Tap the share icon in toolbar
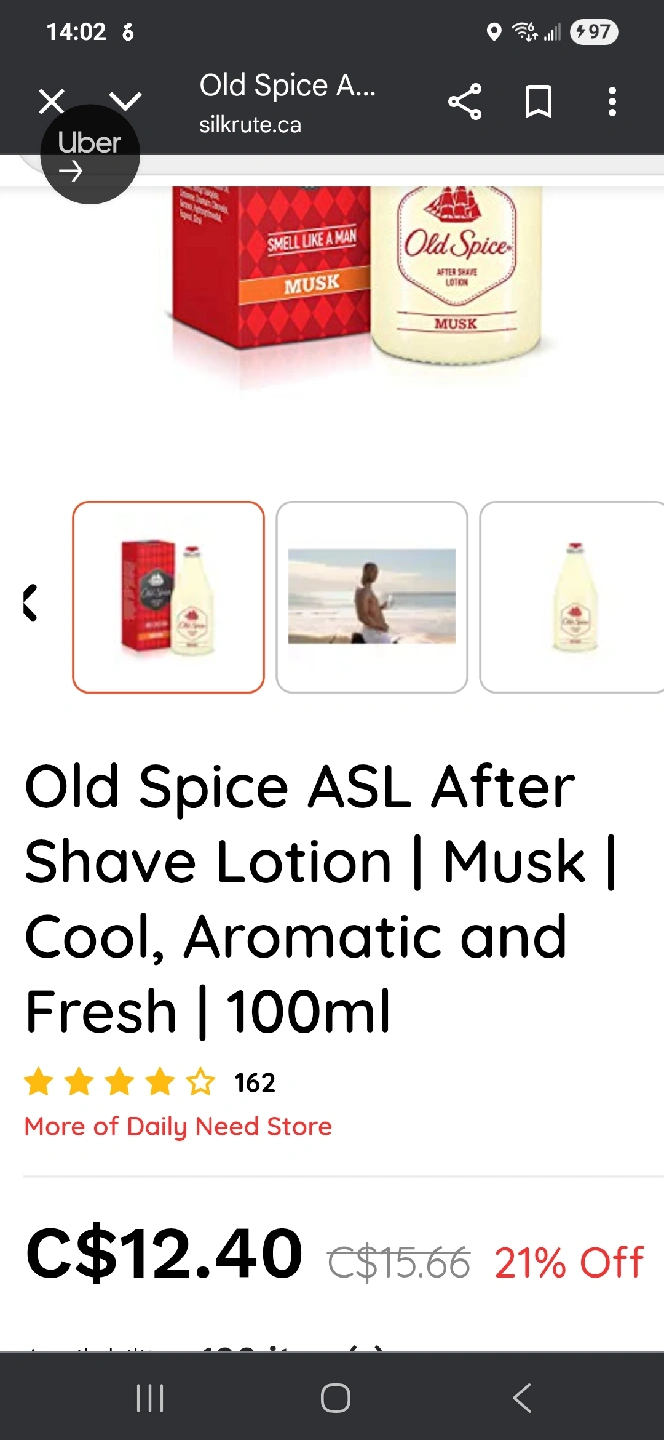The image size is (664, 1440). (464, 101)
